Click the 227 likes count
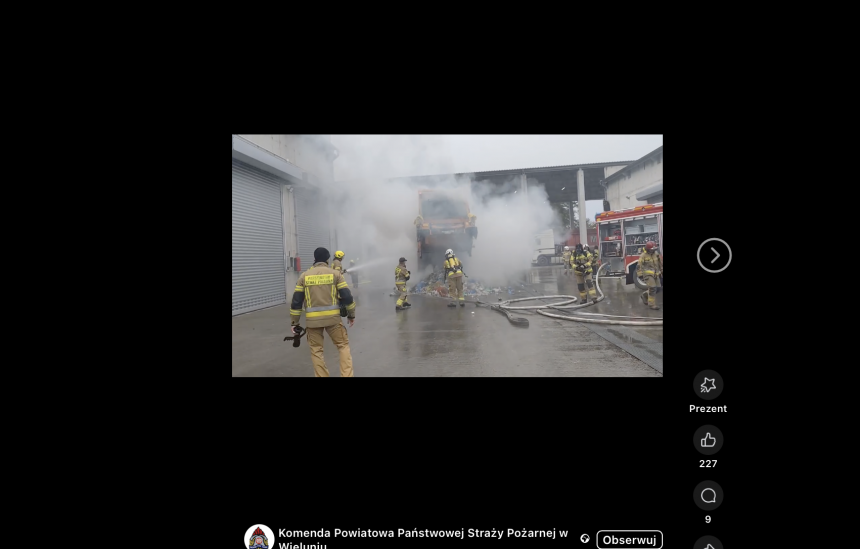The width and height of the screenshot is (860, 549). coord(708,464)
